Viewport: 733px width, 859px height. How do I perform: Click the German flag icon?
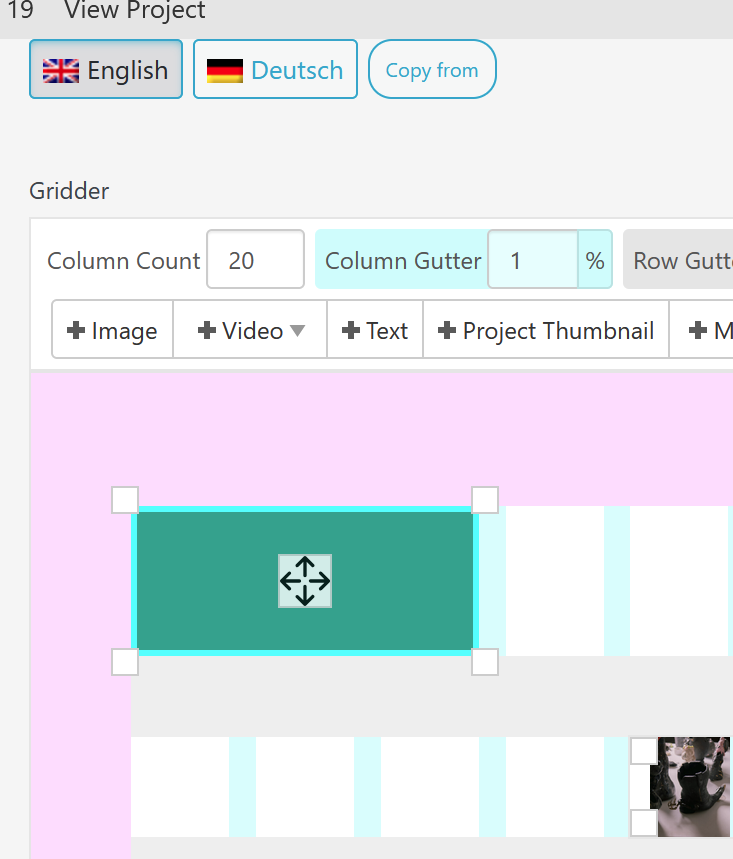tap(225, 71)
